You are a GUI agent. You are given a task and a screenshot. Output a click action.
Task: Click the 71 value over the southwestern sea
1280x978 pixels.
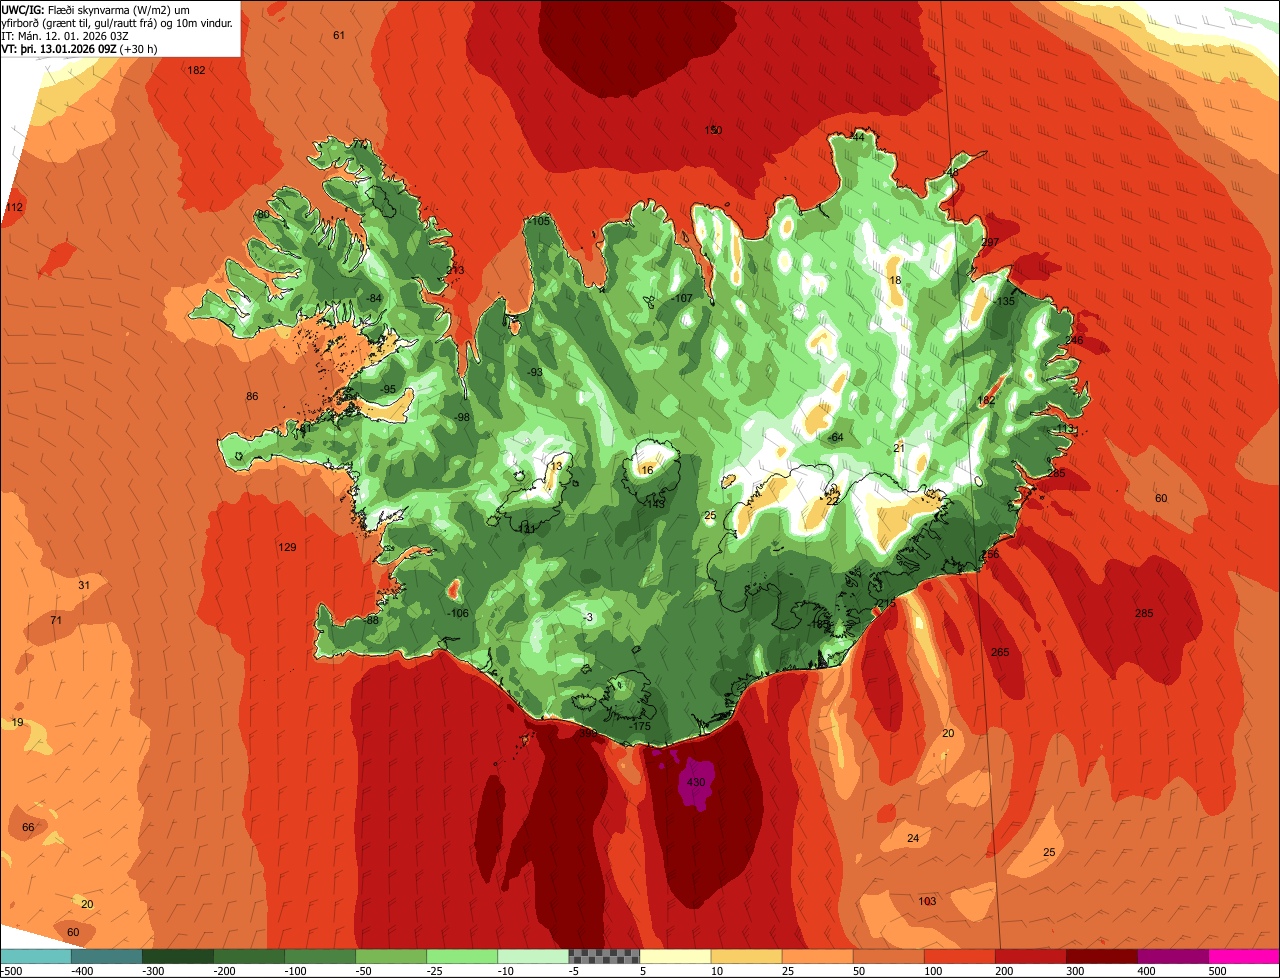(x=56, y=620)
